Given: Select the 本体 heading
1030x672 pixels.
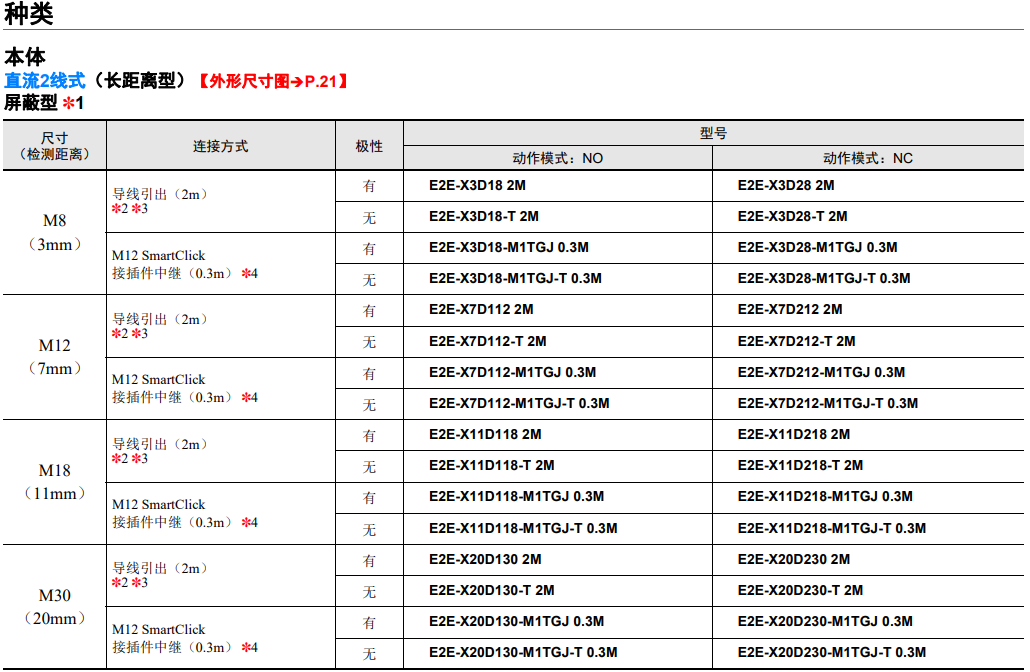Looking at the screenshot, I should coord(24,57).
